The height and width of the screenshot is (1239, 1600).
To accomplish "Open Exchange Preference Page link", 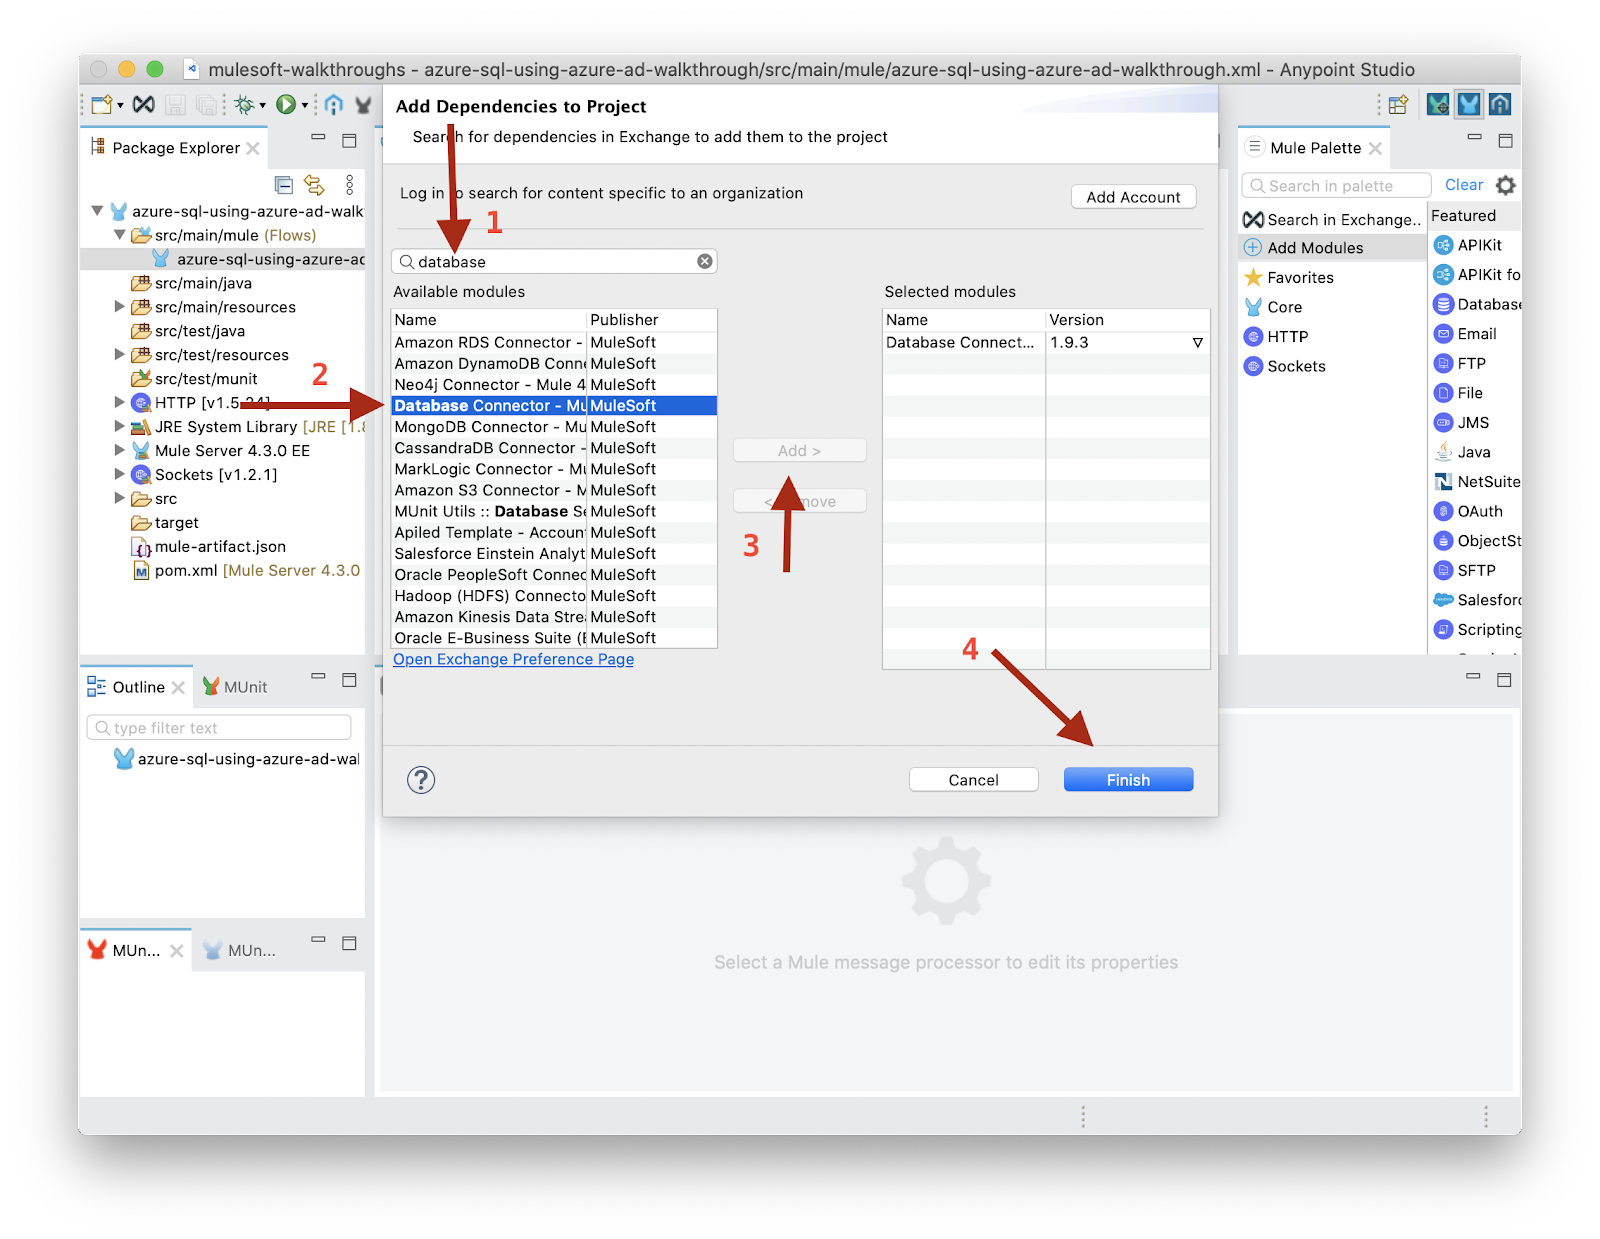I will [513, 660].
